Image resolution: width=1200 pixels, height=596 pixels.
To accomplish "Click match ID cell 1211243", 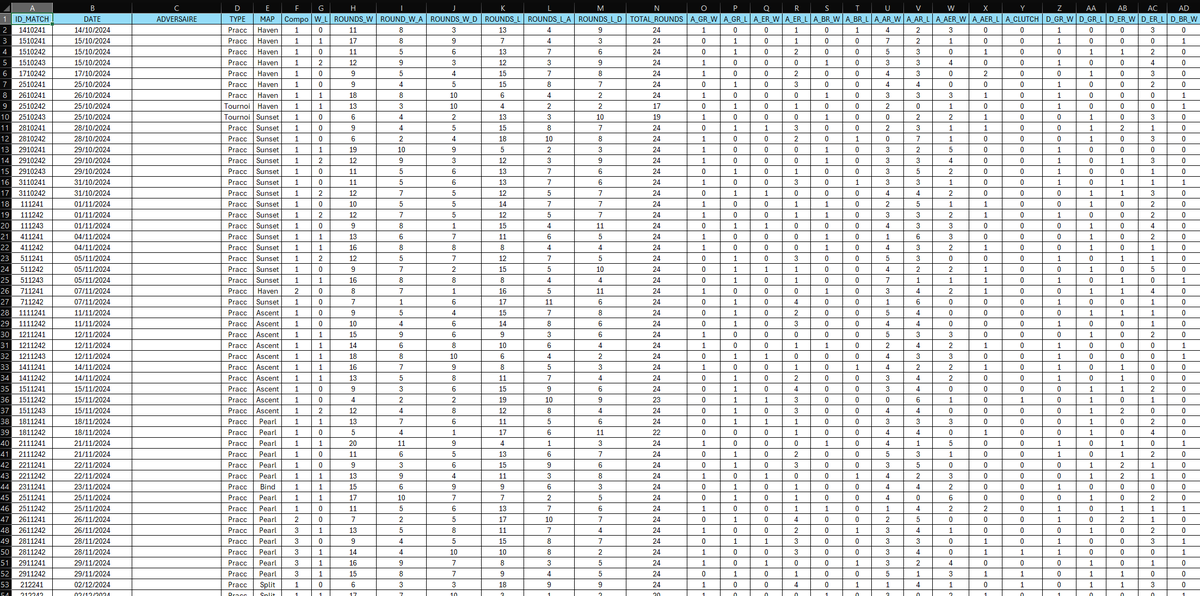I will pyautogui.click(x=34, y=356).
